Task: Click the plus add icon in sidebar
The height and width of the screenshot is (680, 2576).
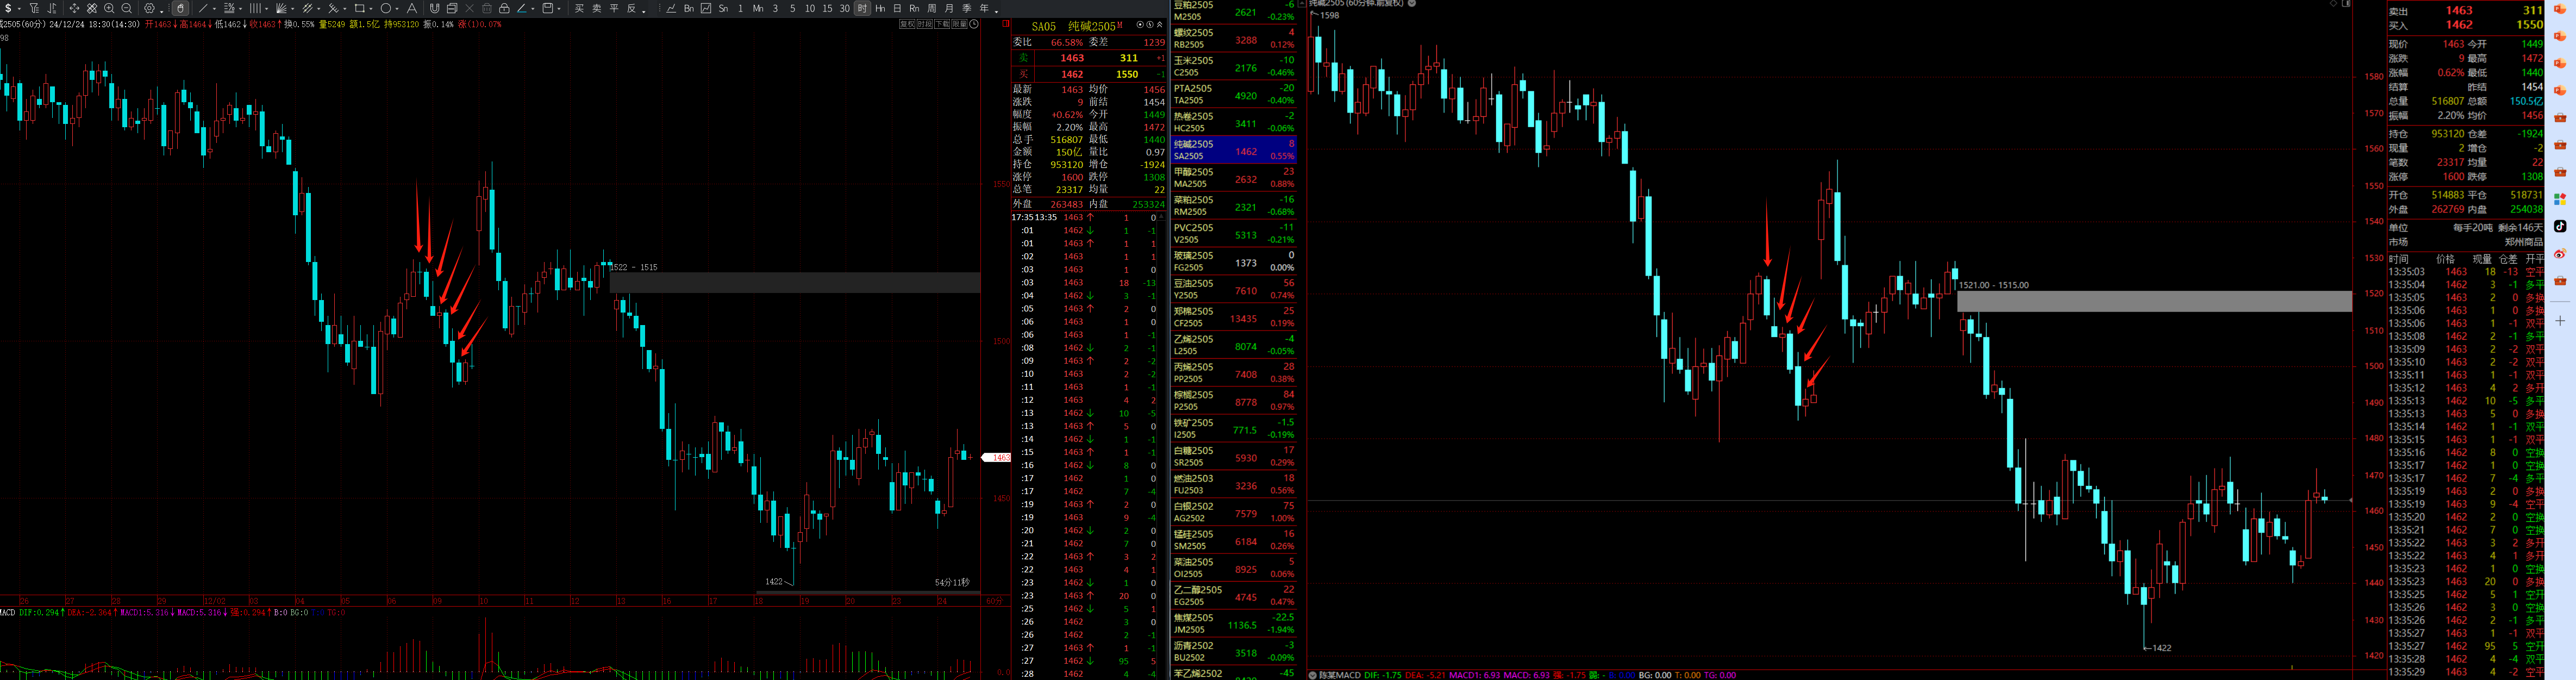Action: pyautogui.click(x=2559, y=321)
